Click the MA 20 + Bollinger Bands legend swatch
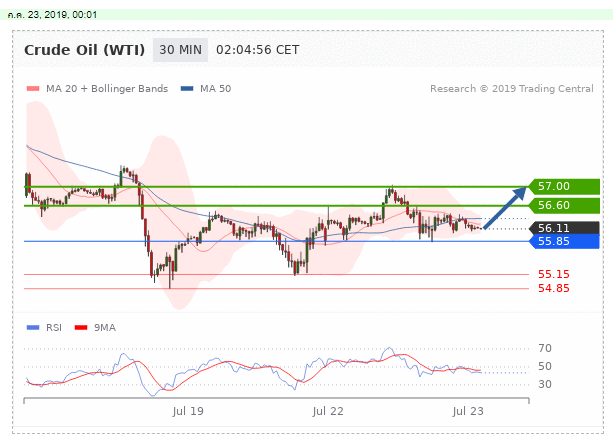 point(33,89)
